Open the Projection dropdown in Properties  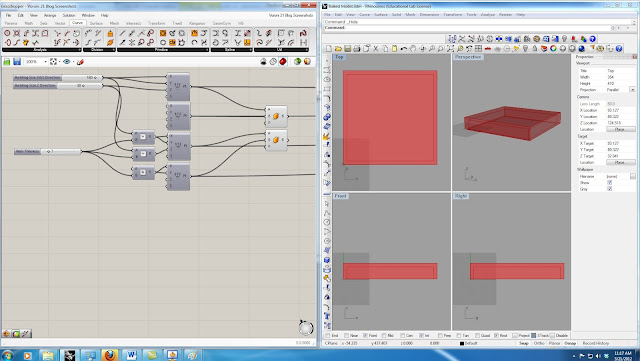632,89
